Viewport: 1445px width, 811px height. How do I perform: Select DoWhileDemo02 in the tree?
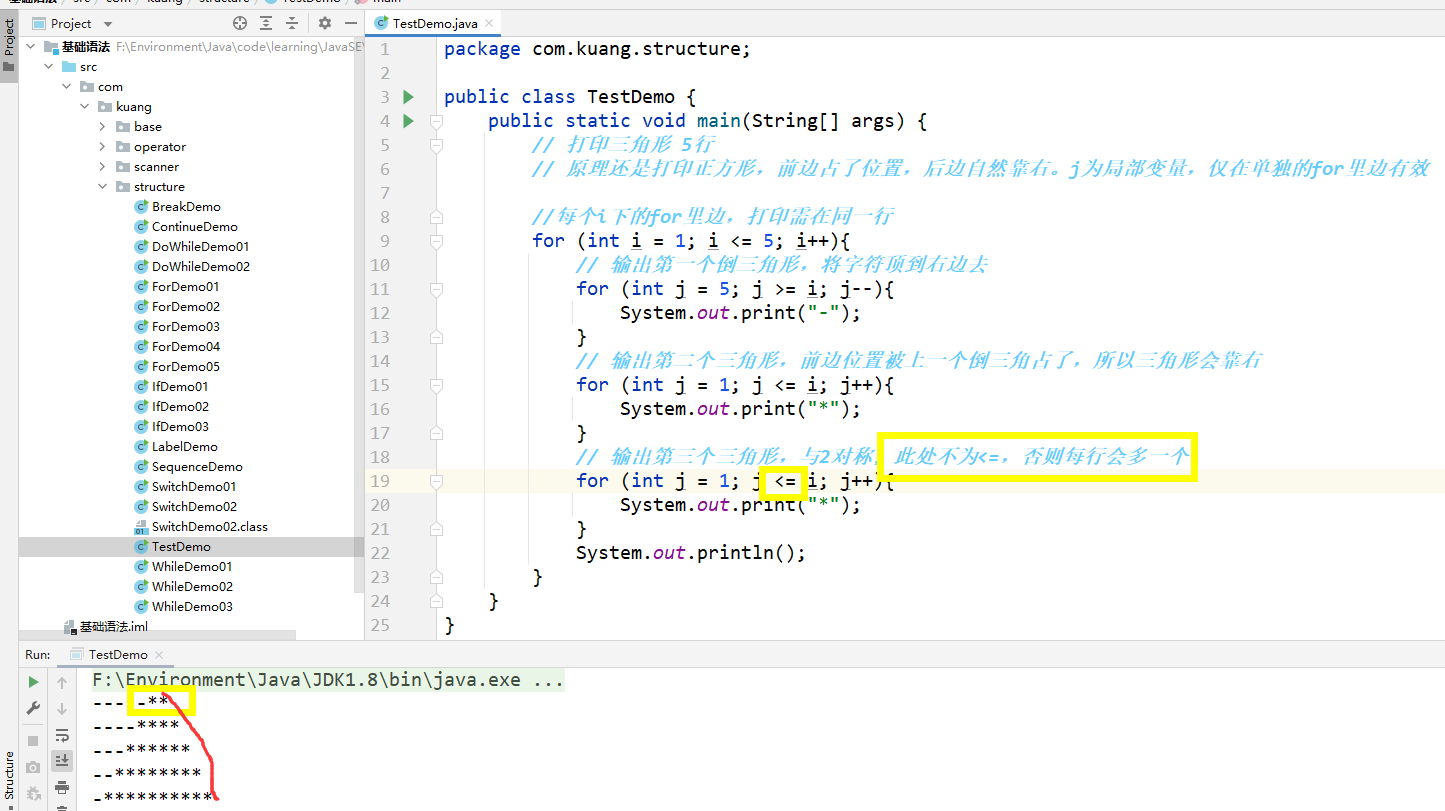tap(200, 267)
